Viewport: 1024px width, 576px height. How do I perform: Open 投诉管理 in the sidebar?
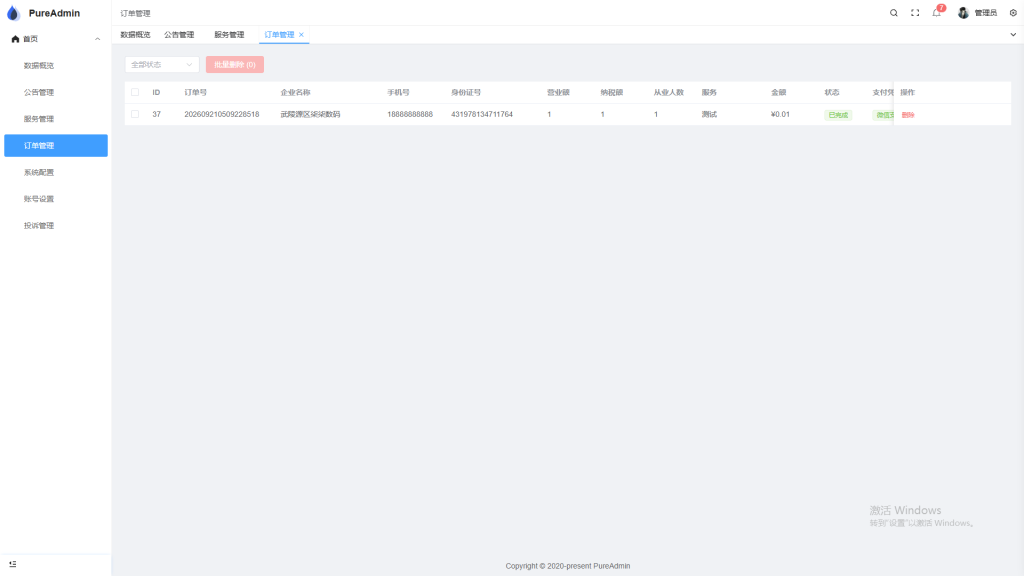[39, 226]
